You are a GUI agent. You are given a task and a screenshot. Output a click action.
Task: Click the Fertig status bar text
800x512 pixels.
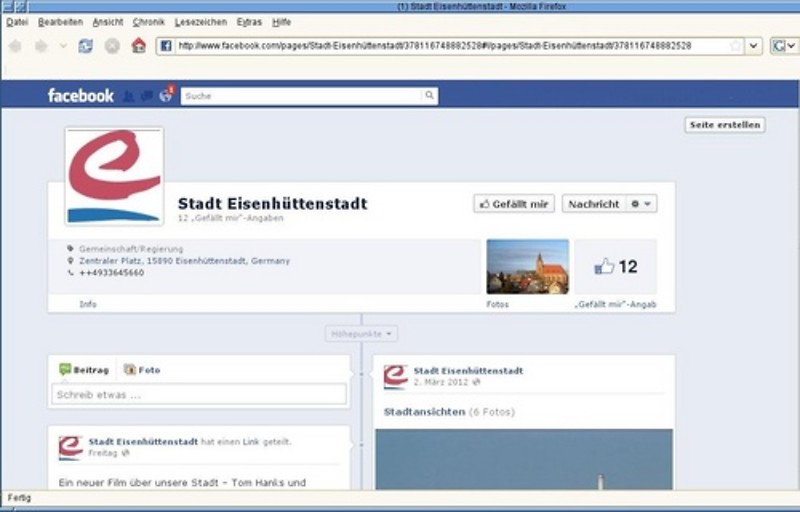click(19, 498)
